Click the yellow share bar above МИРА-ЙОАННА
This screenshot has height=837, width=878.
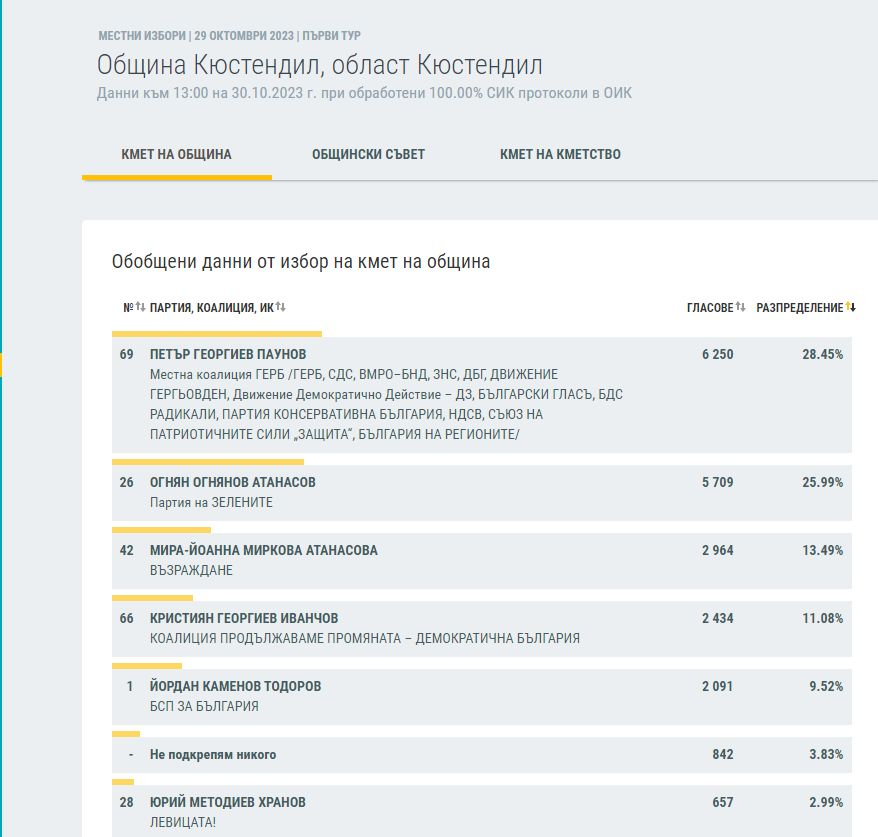pyautogui.click(x=161, y=530)
